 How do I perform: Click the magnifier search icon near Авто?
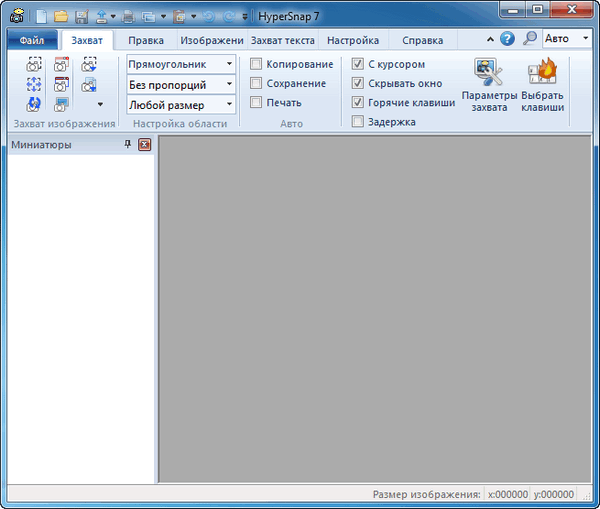pyautogui.click(x=529, y=40)
